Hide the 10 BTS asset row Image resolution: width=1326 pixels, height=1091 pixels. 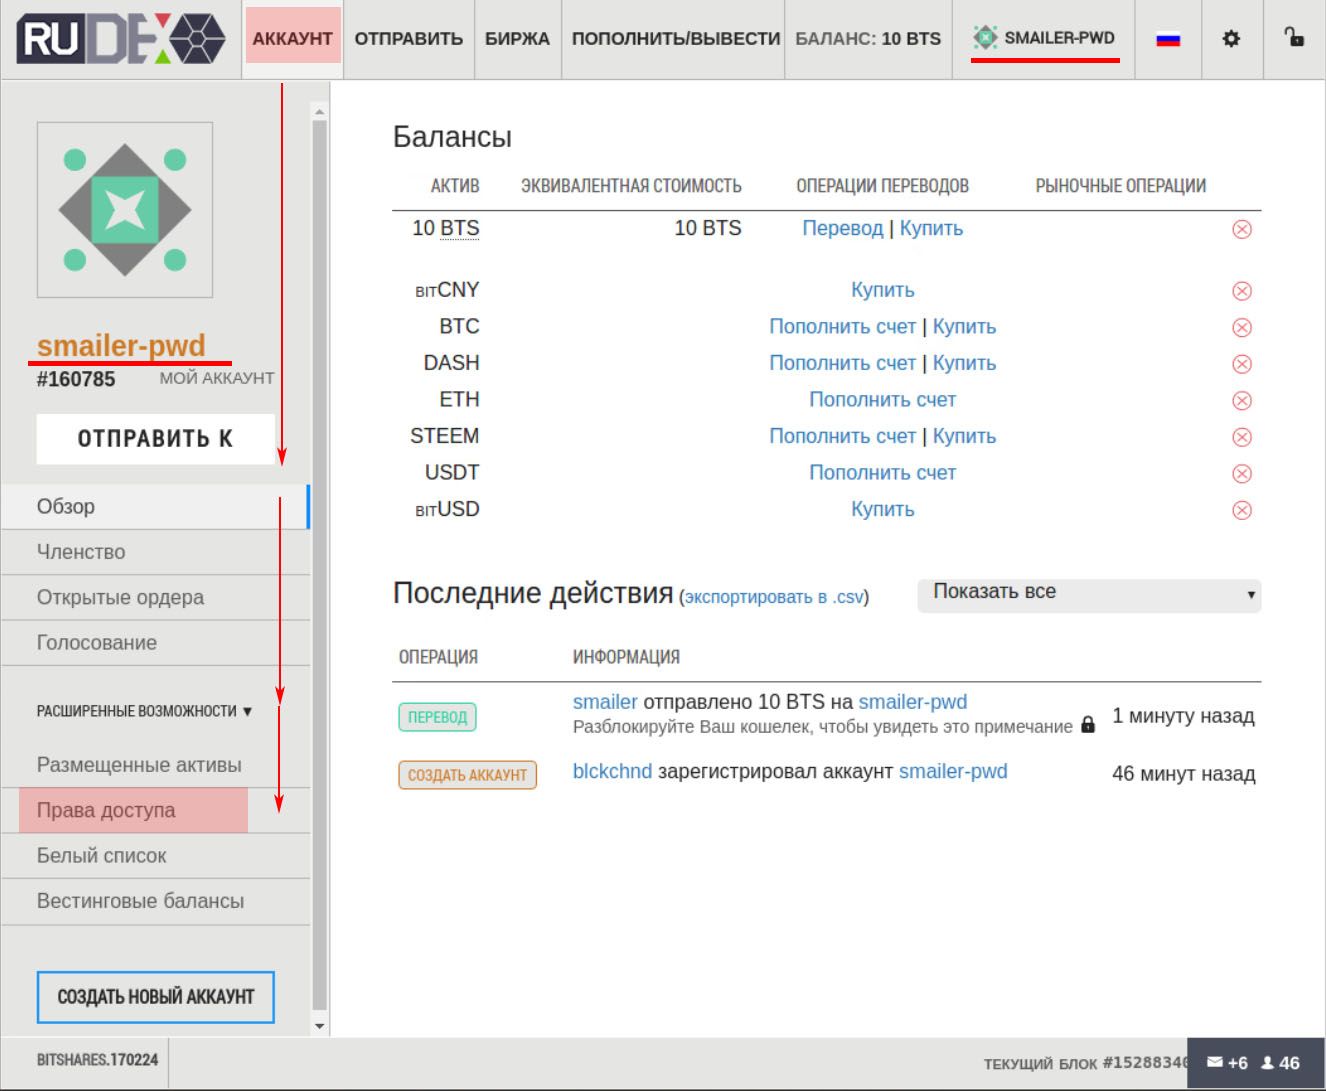pyautogui.click(x=1242, y=229)
